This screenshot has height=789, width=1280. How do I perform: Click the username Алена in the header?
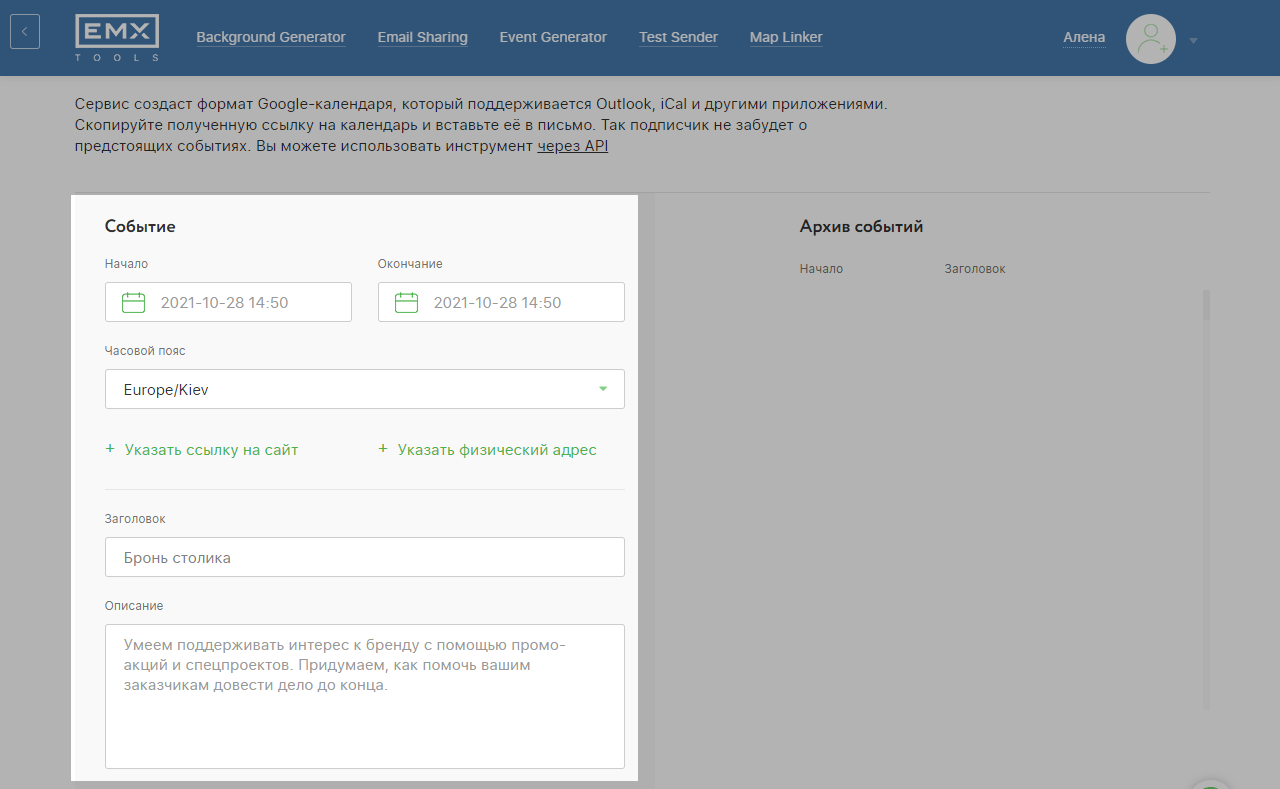1084,37
